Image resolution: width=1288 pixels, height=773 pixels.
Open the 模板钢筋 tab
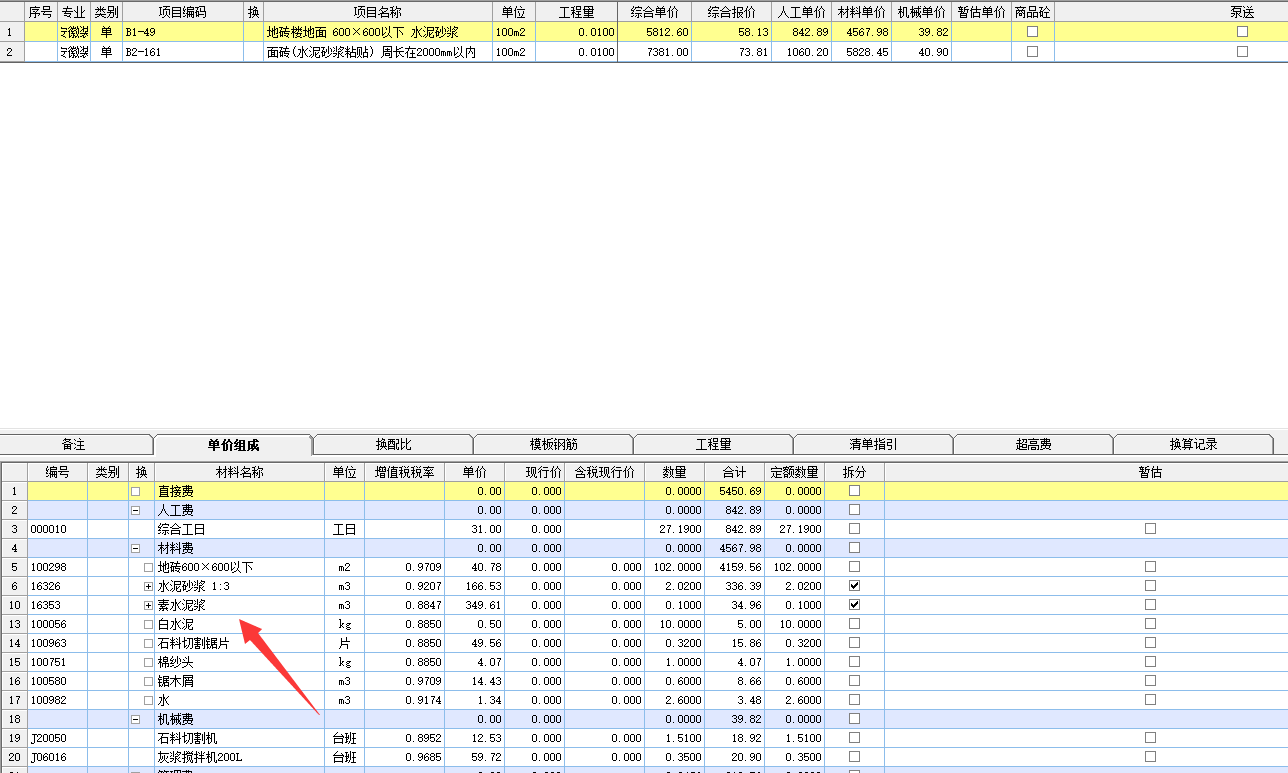553,444
